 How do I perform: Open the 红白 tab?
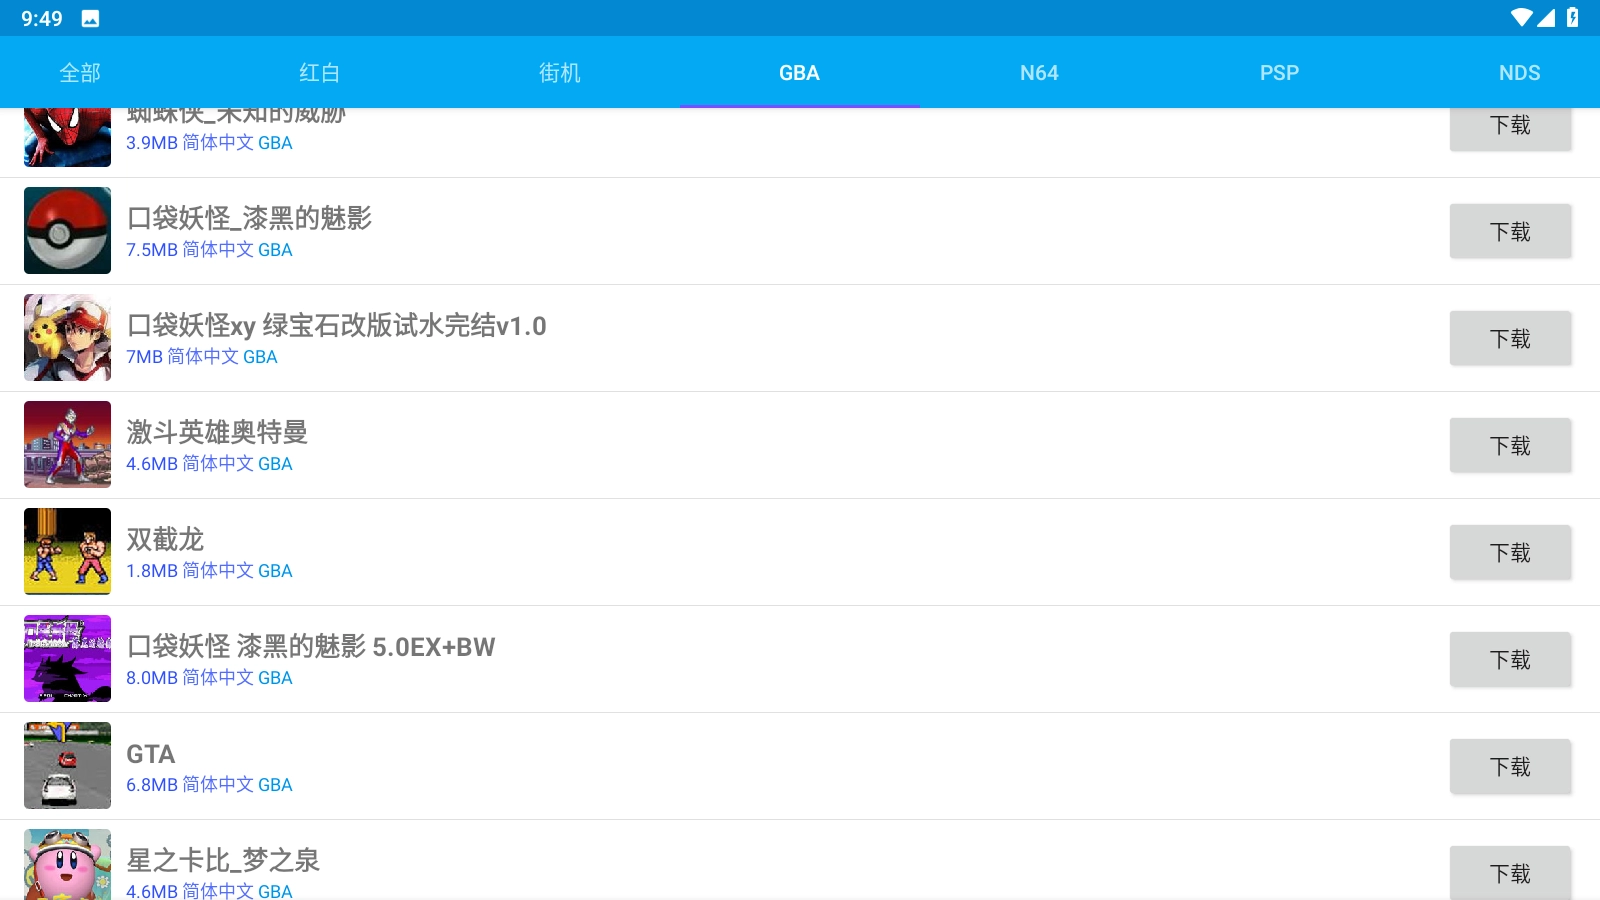point(320,73)
